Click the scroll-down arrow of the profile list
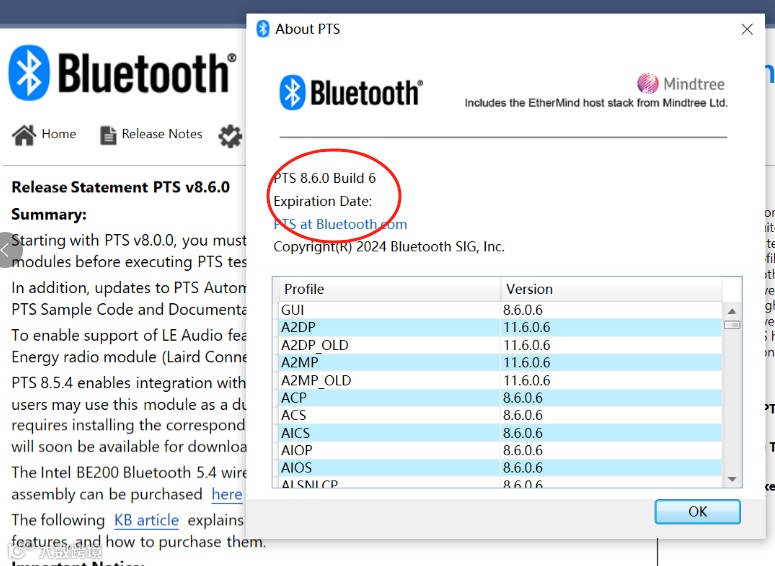The image size is (775, 566). [732, 479]
